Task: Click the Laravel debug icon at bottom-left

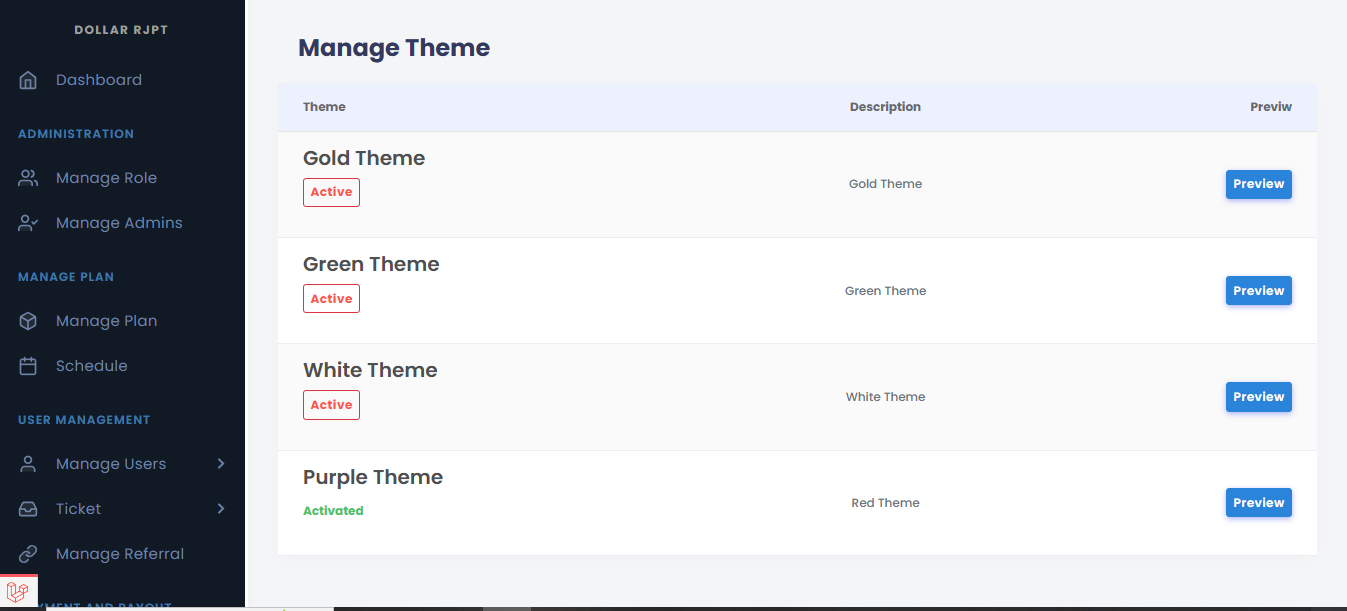Action: 18,592
